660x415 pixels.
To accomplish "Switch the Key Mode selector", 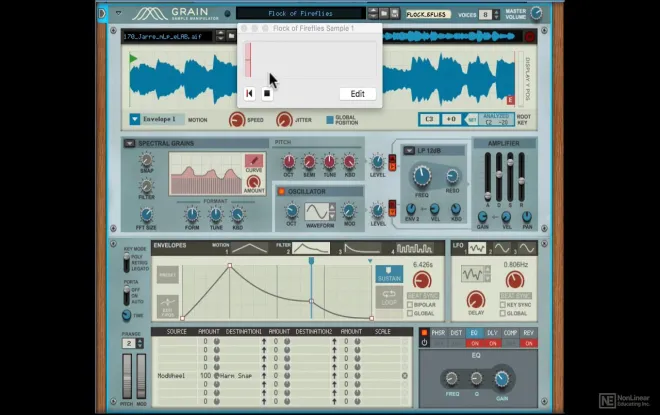I will (x=126, y=263).
